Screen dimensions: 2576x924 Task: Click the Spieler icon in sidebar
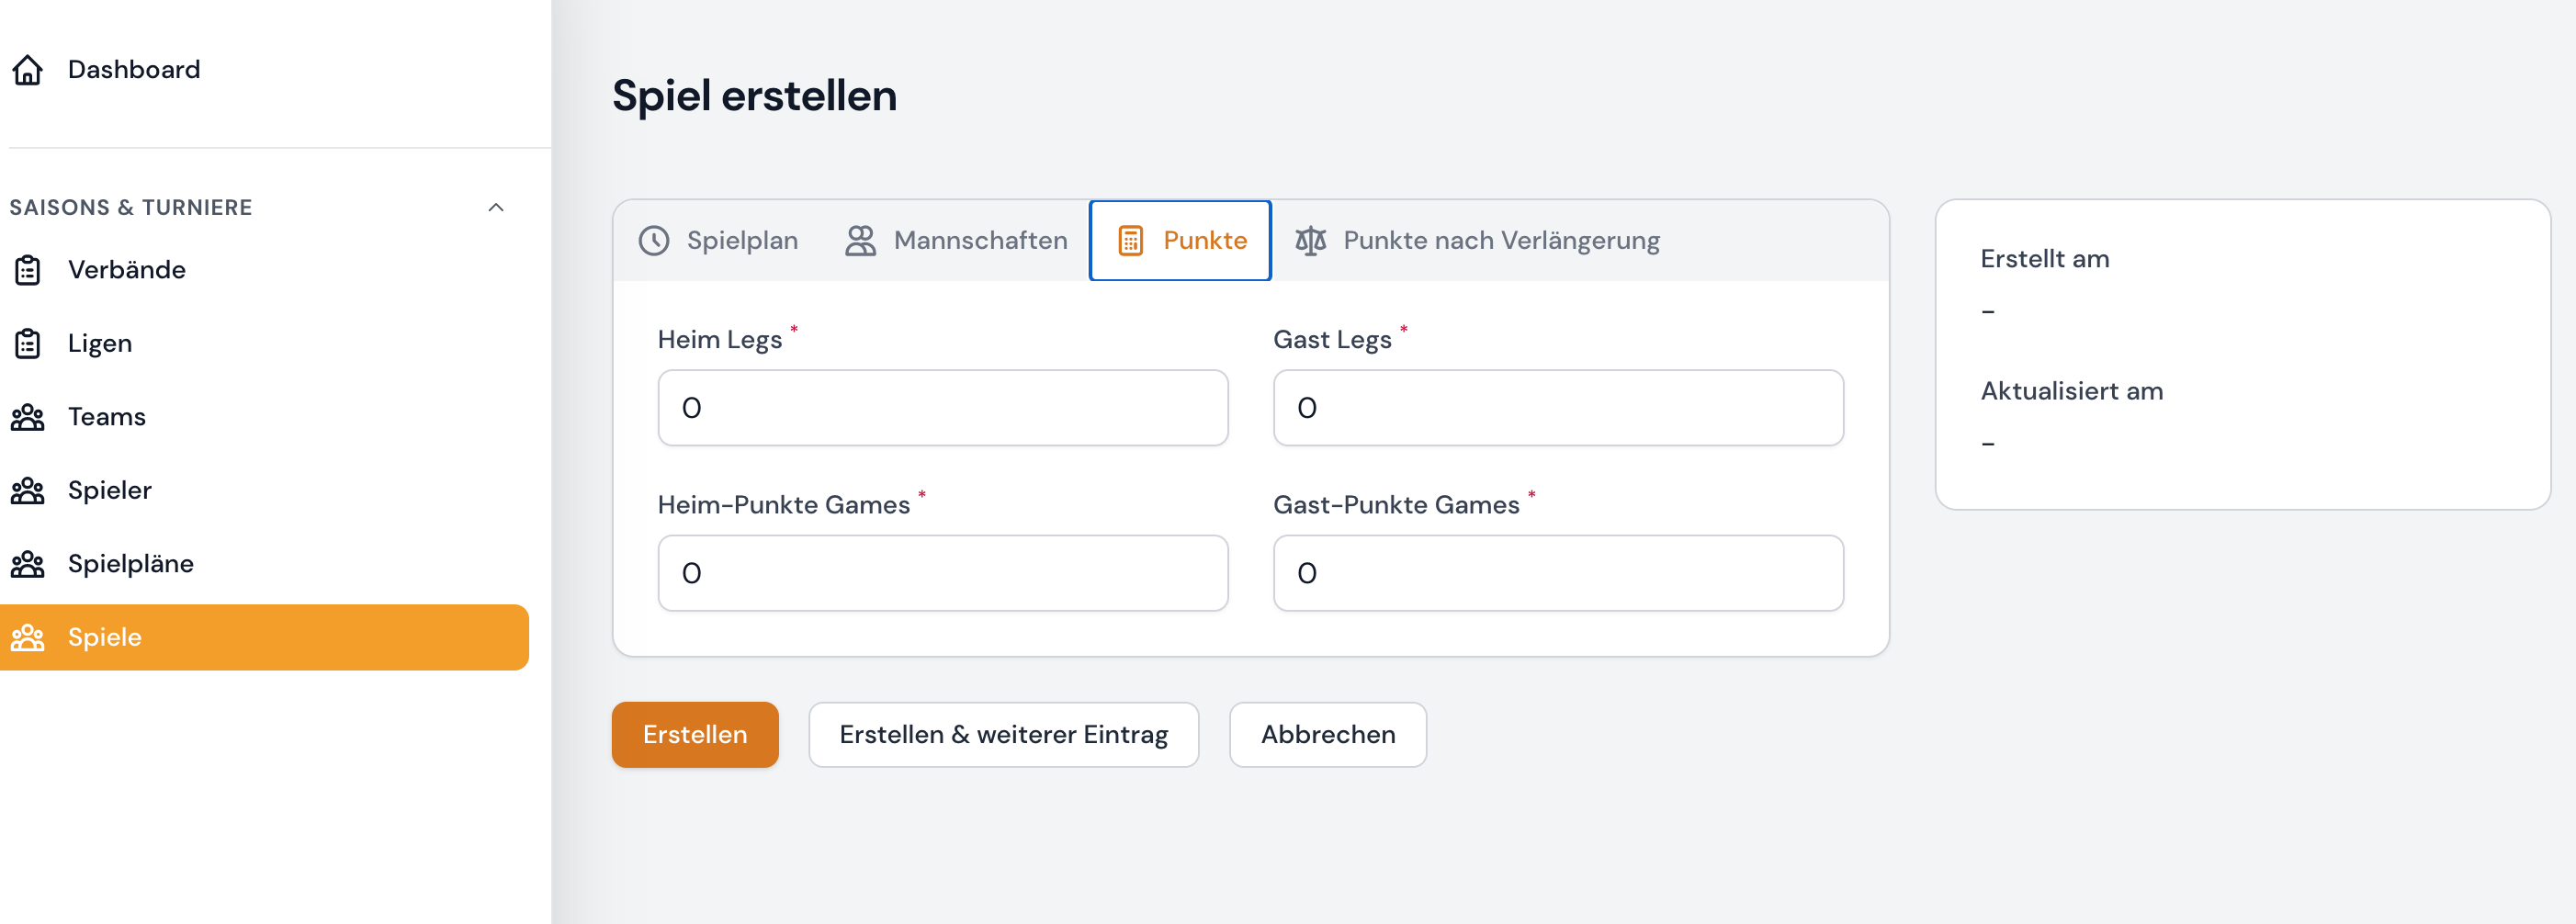coord(28,490)
